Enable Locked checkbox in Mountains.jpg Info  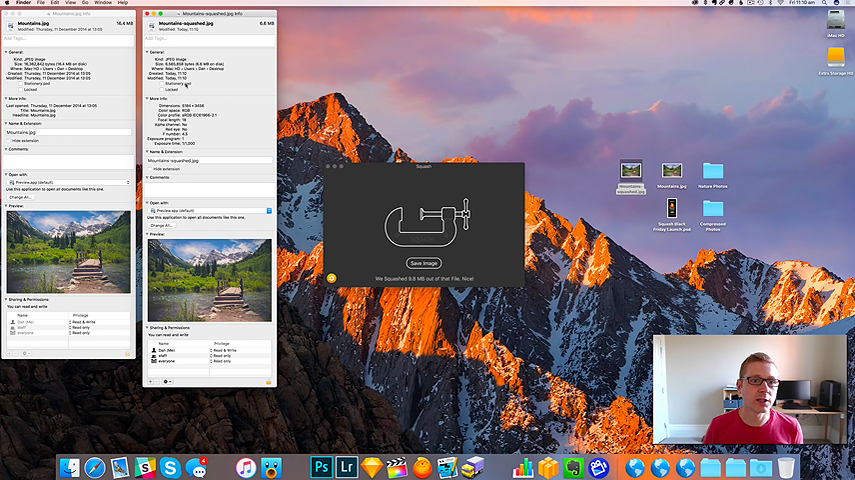[x=21, y=89]
